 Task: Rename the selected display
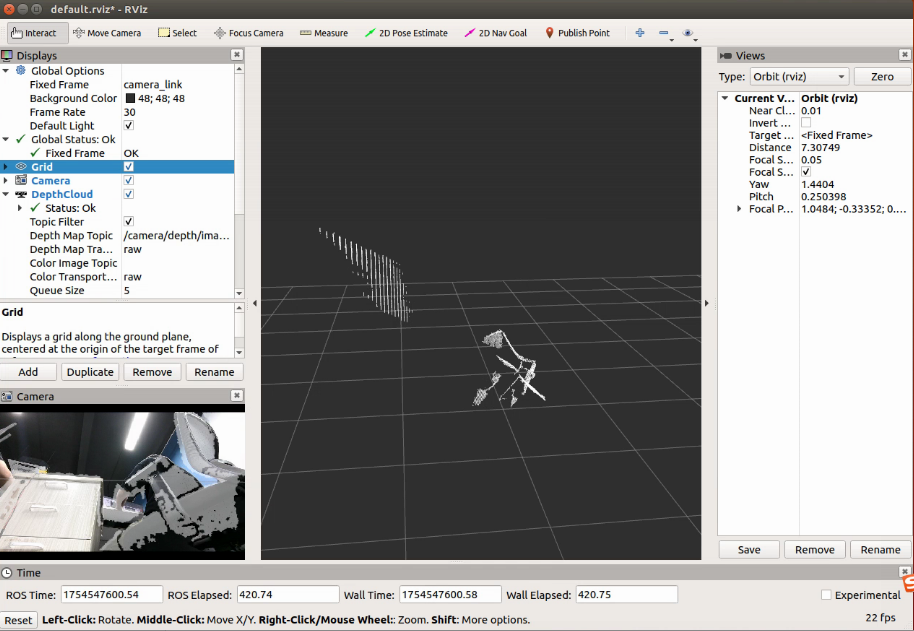tap(214, 372)
